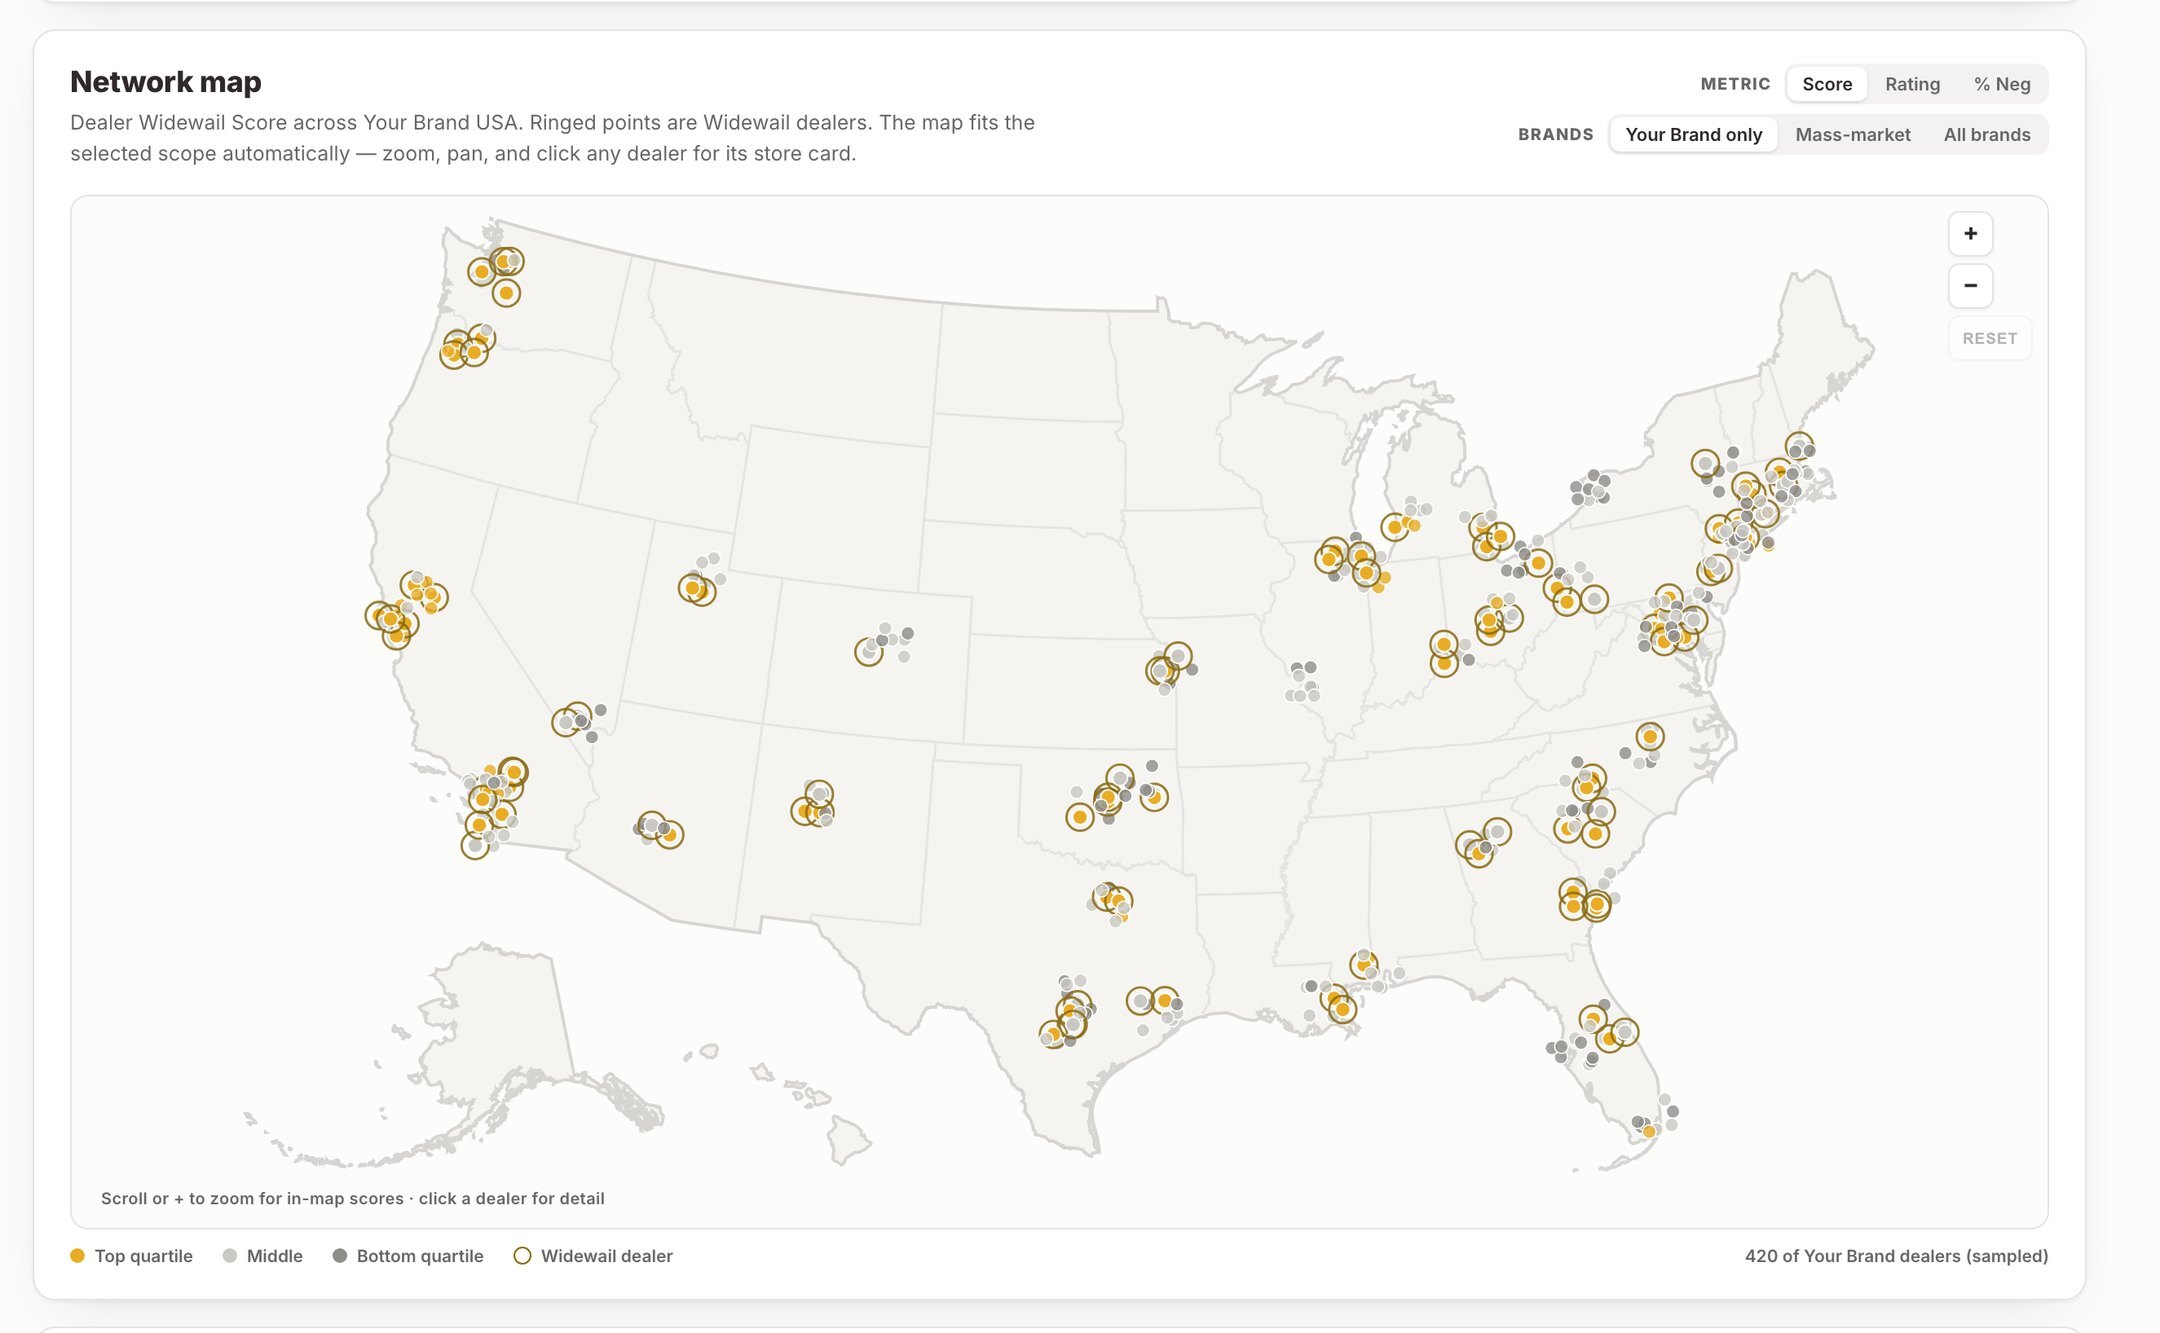Reset the map view

coord(1989,338)
